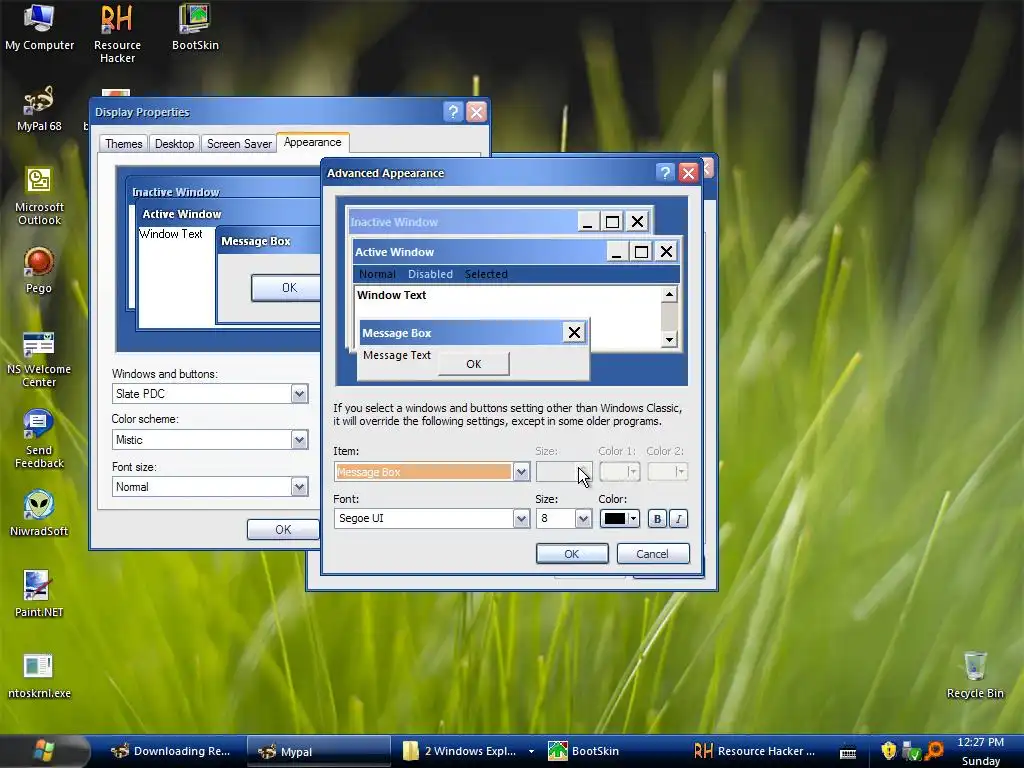Close the Advanced Appearance dialog
This screenshot has width=1024, height=768.
[688, 172]
